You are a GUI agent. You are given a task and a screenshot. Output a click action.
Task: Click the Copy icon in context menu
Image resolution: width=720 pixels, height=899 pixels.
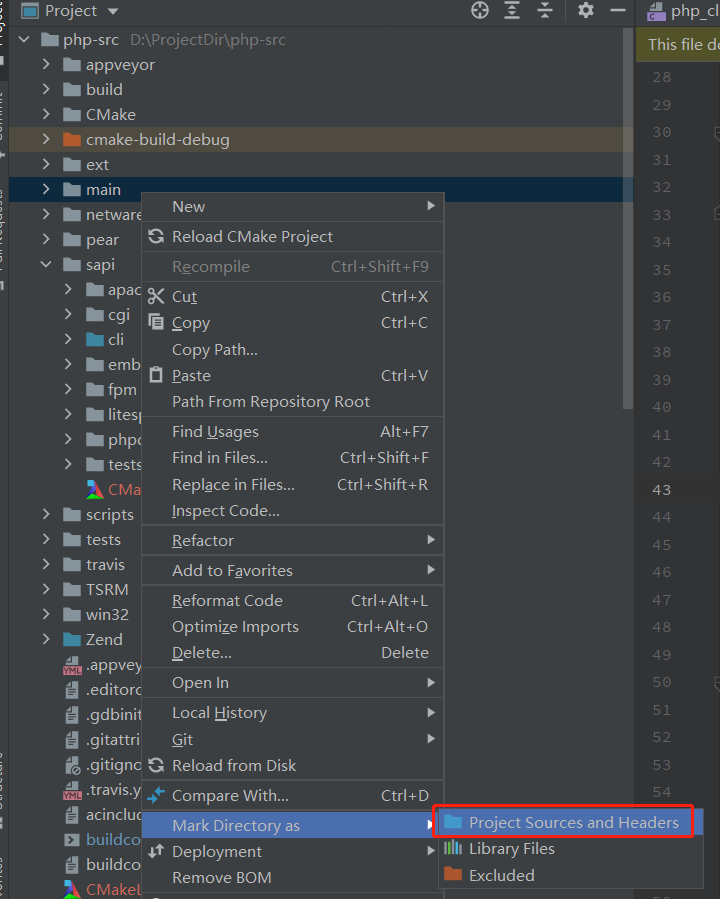[156, 322]
